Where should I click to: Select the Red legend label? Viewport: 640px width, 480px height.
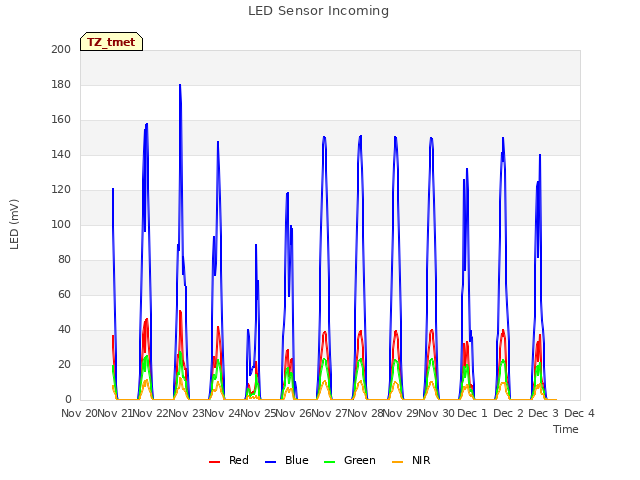(x=239, y=460)
